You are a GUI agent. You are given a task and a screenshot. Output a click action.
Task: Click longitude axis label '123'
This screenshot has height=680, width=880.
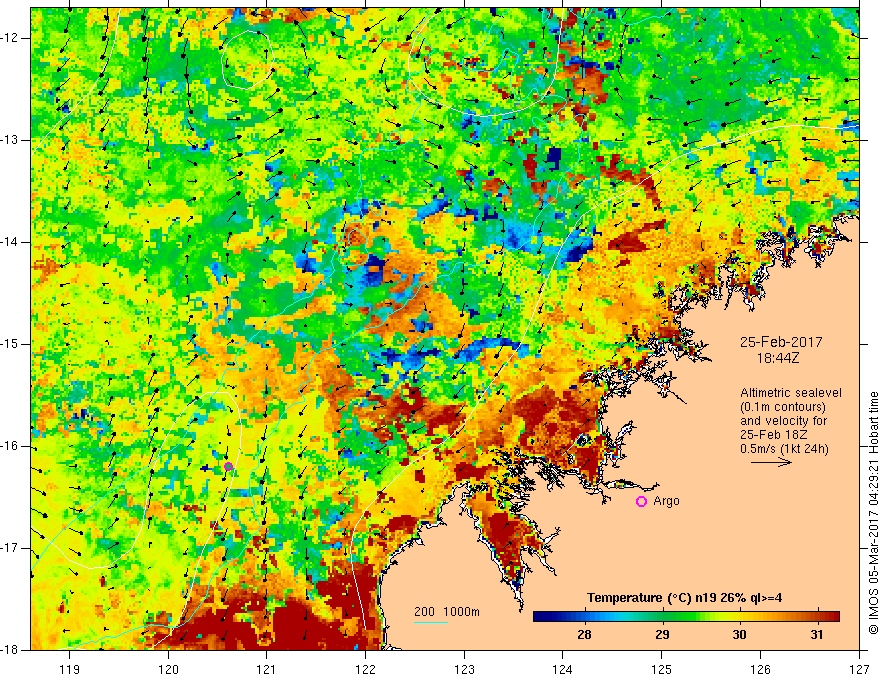tap(464, 669)
